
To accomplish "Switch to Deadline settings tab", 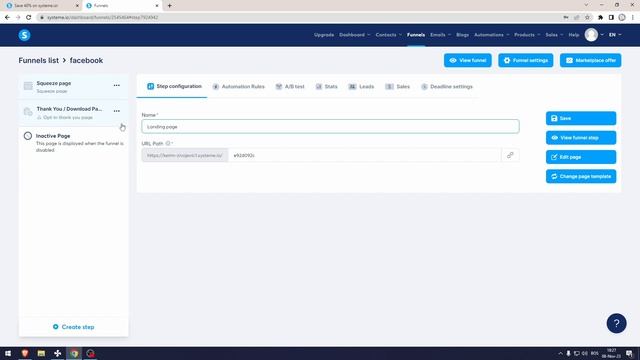I will pyautogui.click(x=447, y=87).
